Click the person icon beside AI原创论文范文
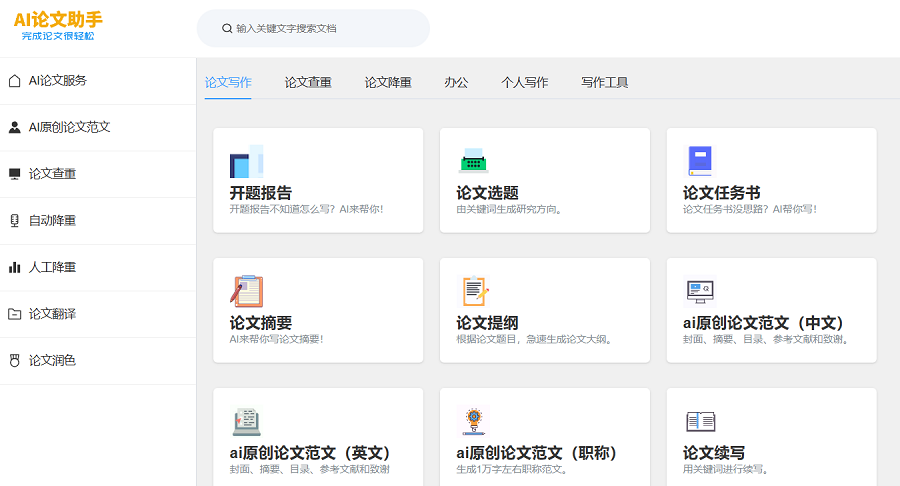 15,127
